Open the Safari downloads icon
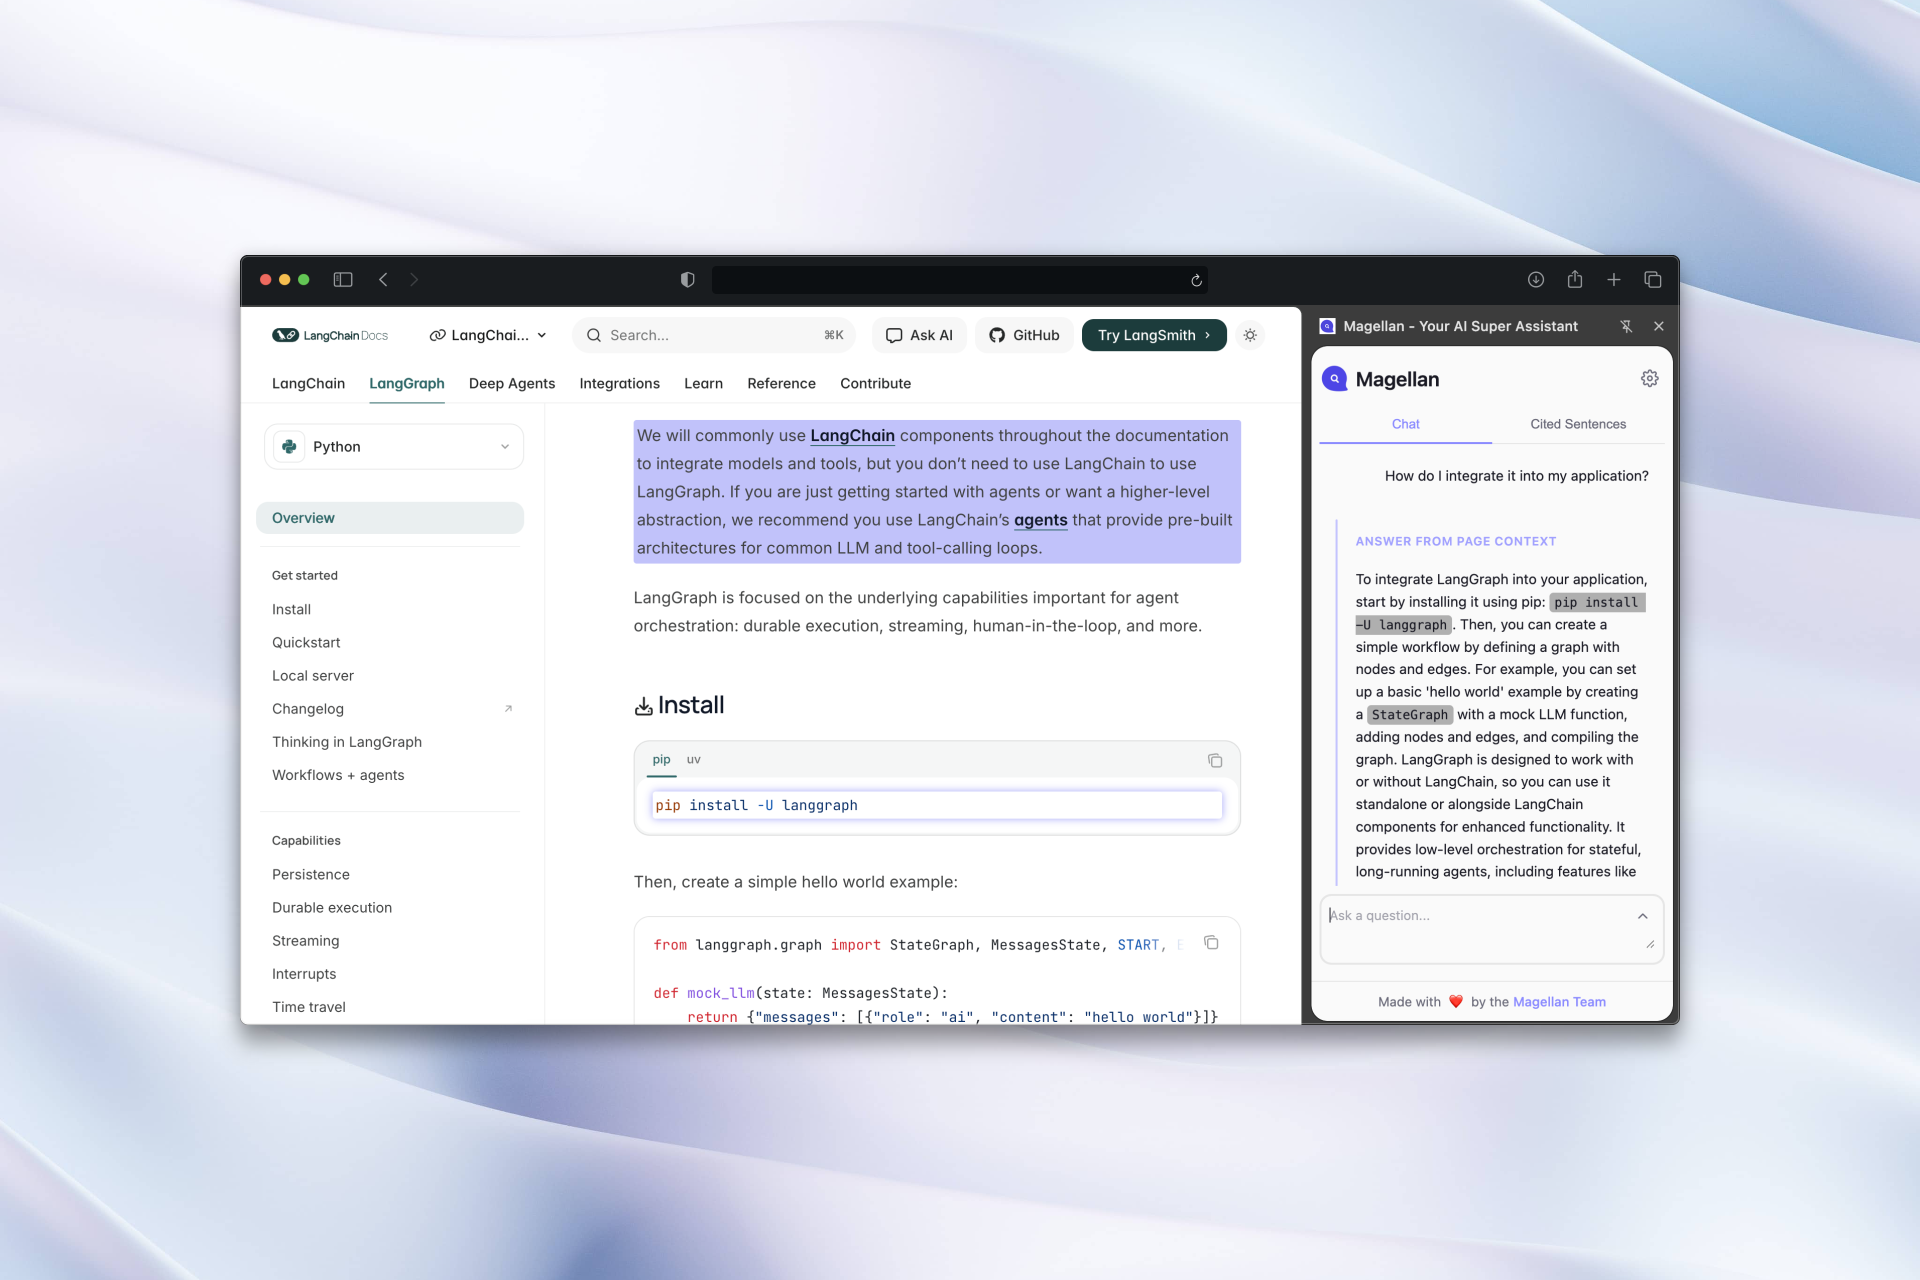This screenshot has width=1920, height=1280. (1536, 280)
